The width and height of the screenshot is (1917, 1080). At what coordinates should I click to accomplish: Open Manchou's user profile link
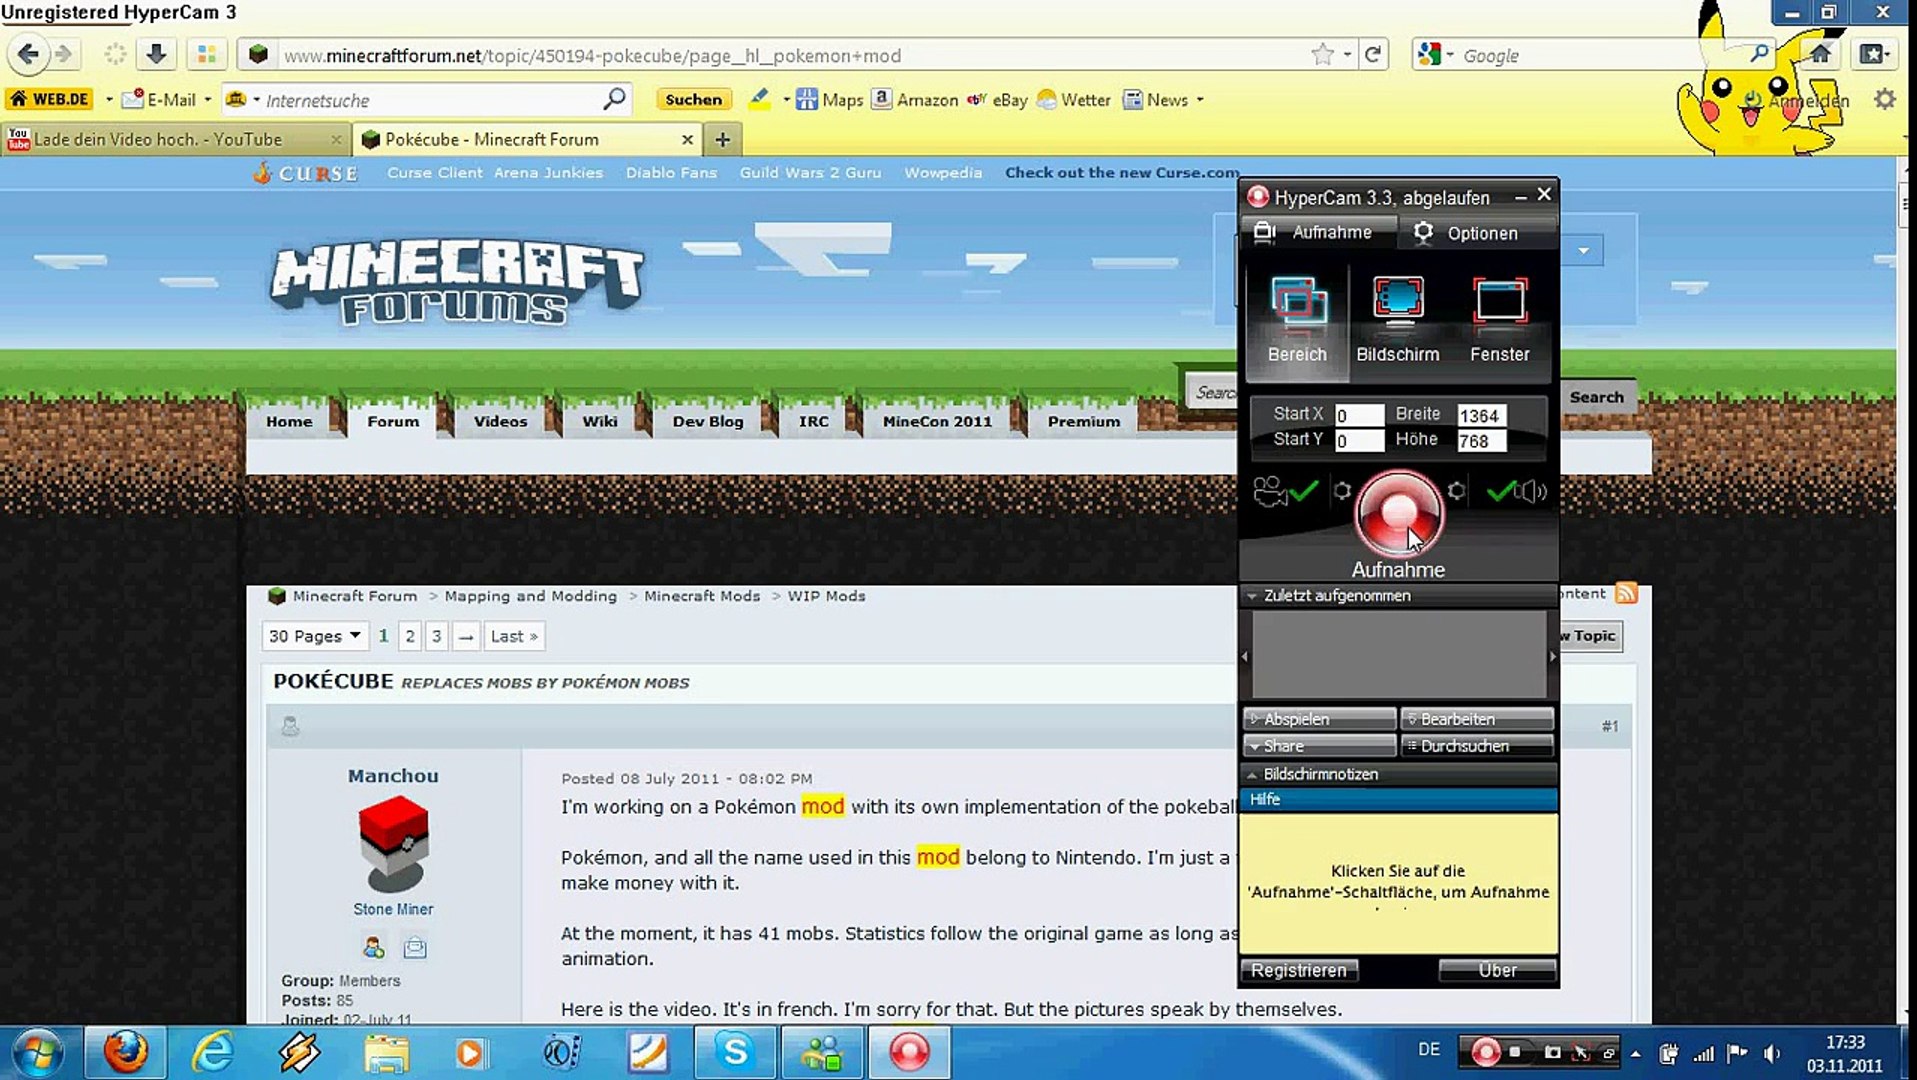pos(393,775)
